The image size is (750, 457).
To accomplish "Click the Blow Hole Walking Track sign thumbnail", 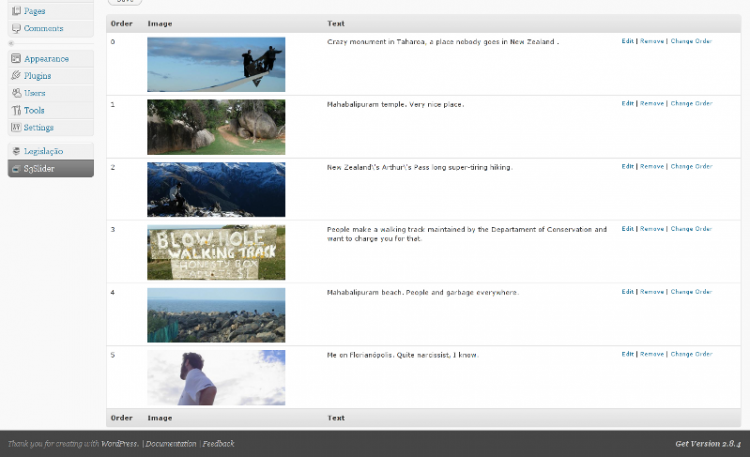I will pyautogui.click(x=216, y=252).
